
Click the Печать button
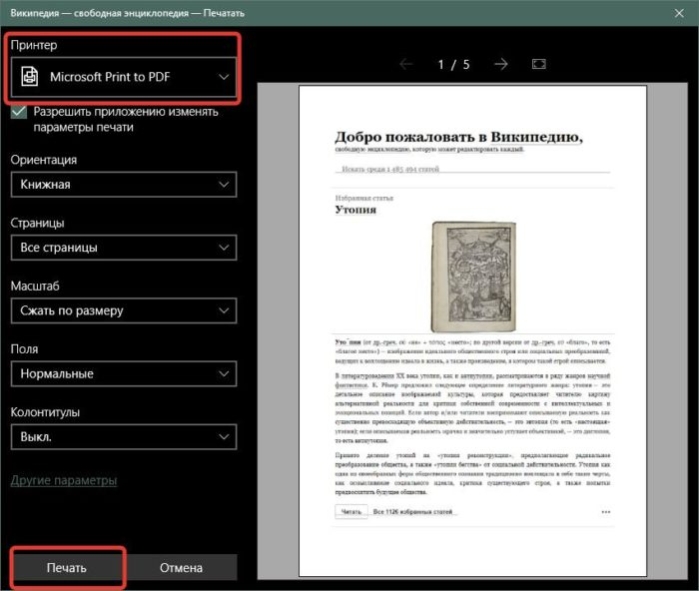(x=67, y=567)
